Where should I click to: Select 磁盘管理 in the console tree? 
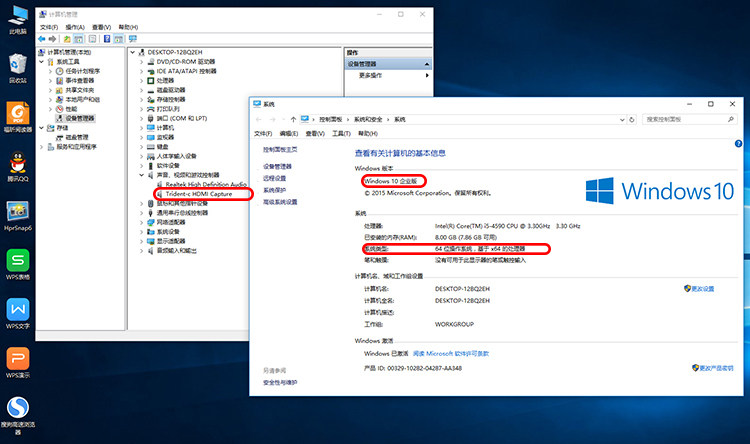77,137
